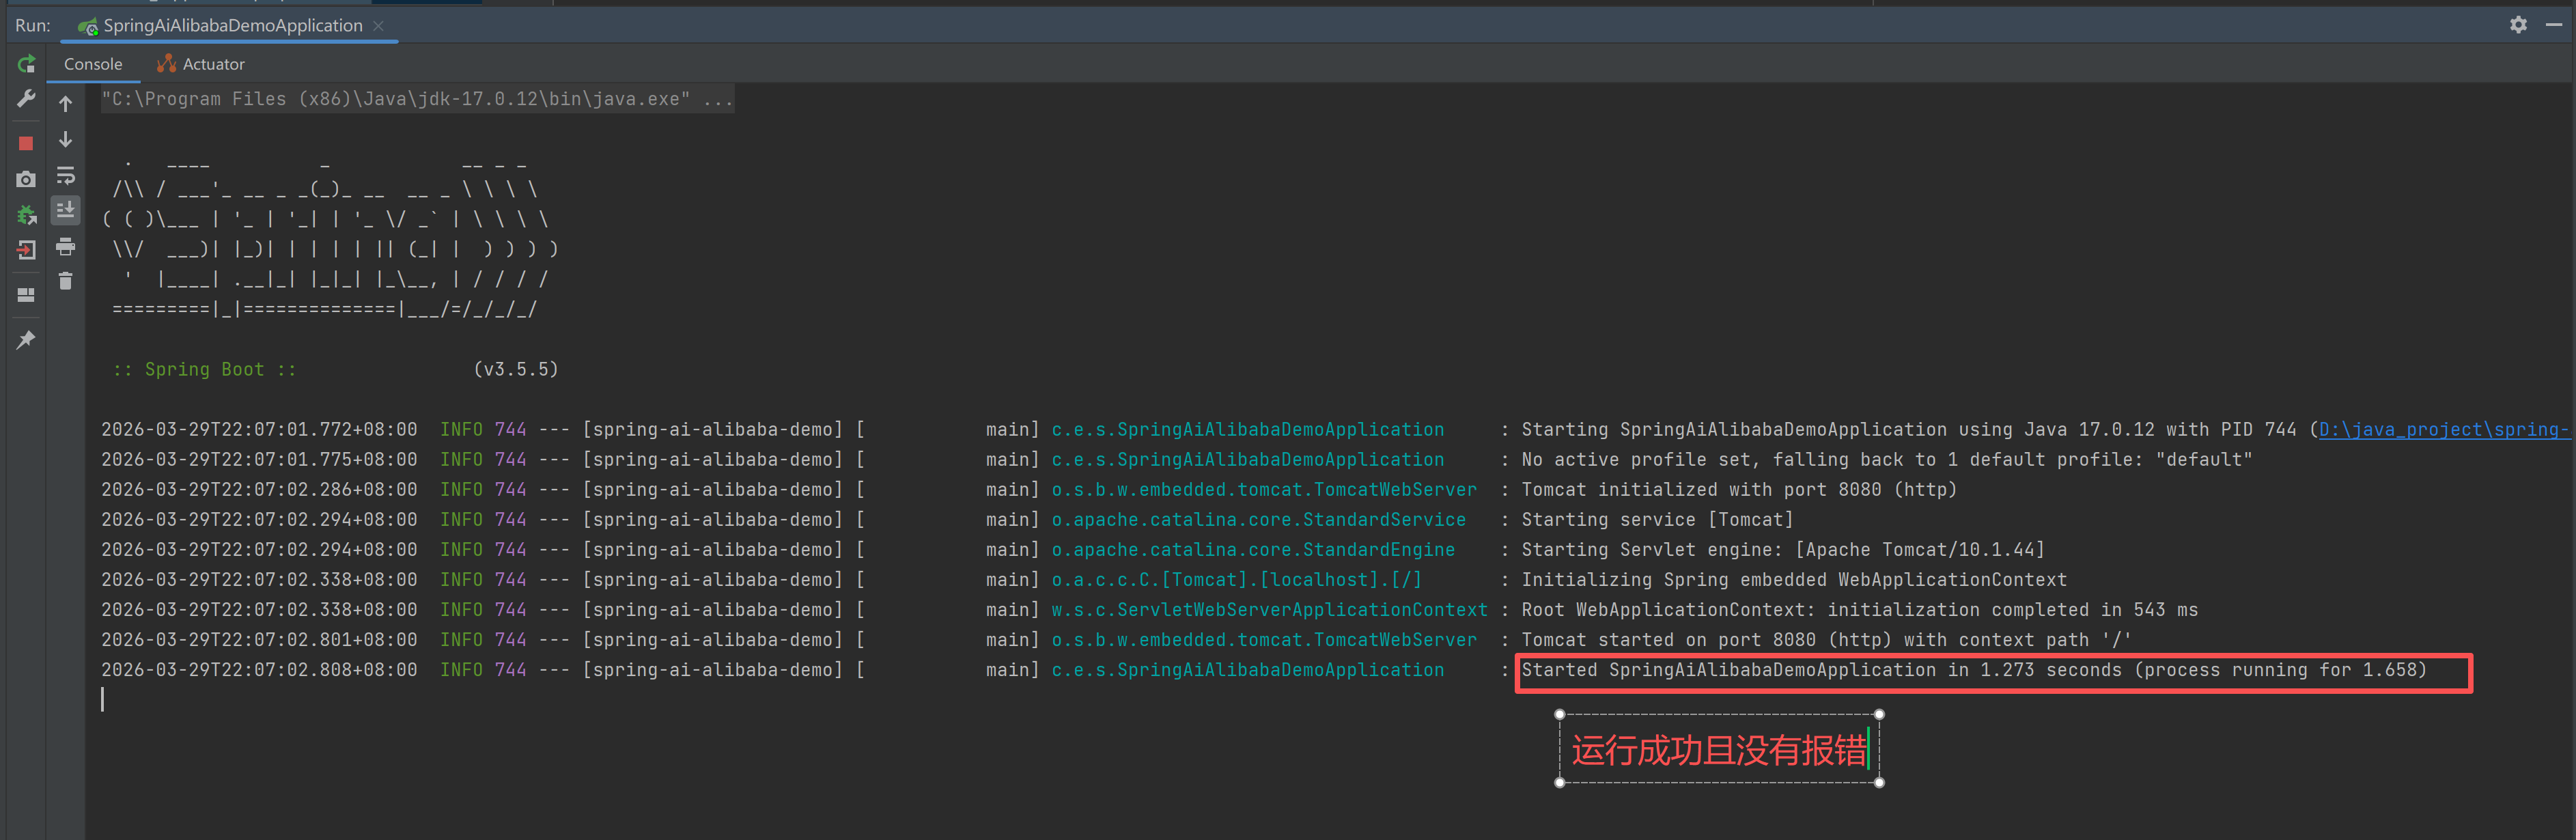Select the Console tab
Screen dimensions: 2576x840
coord(92,64)
